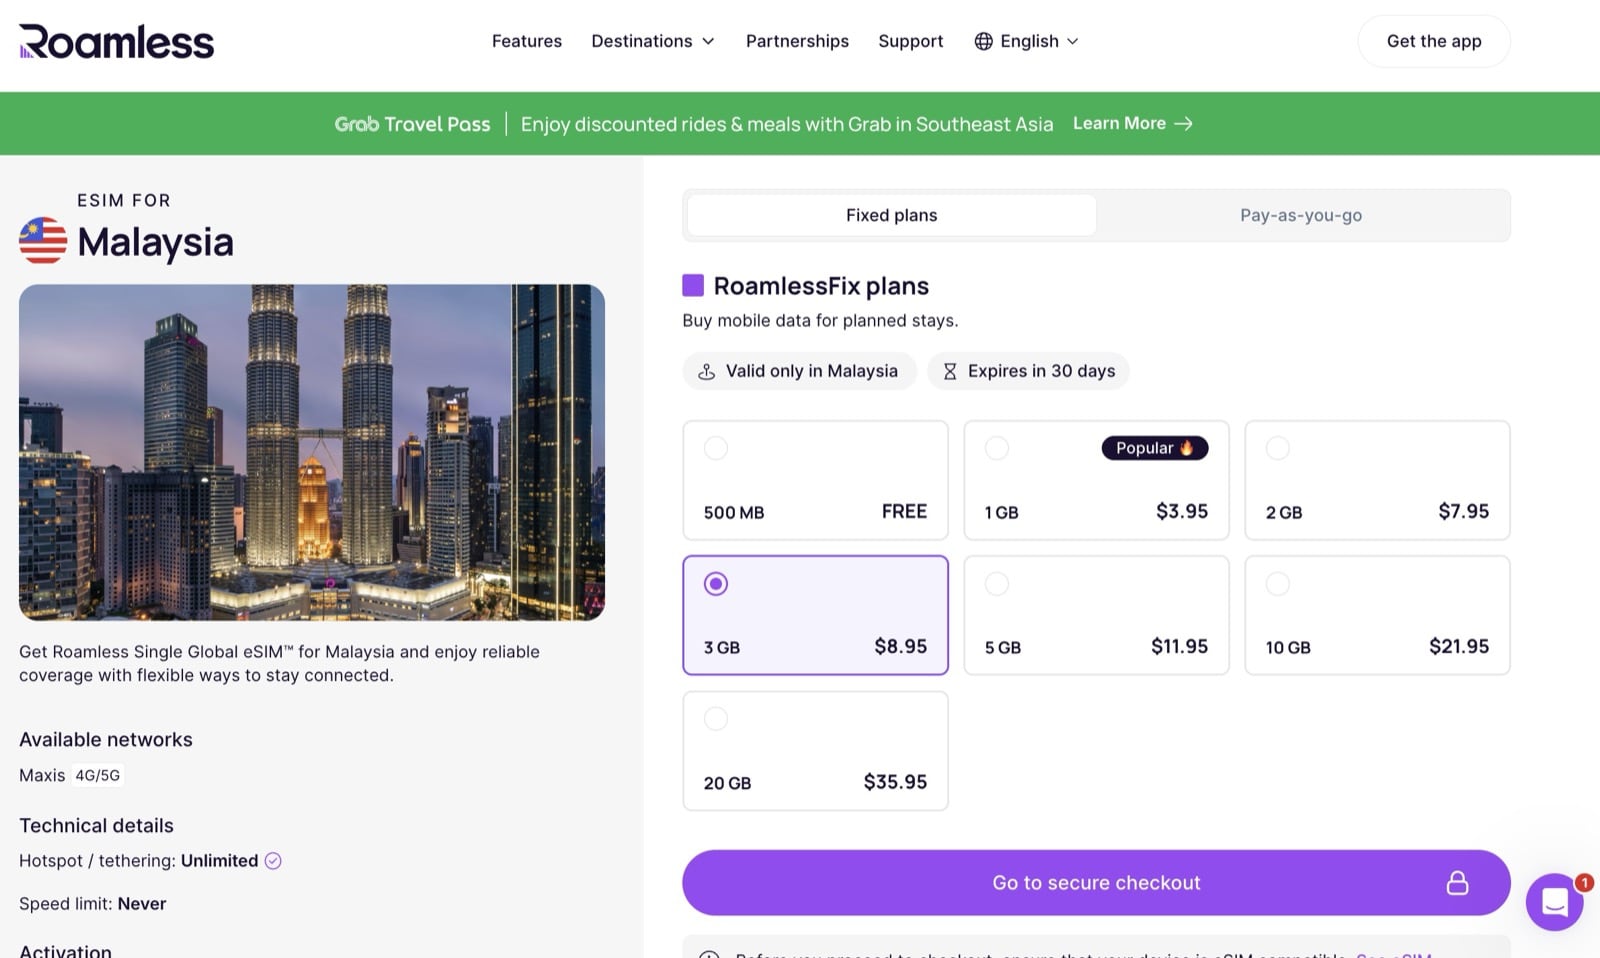Image resolution: width=1600 pixels, height=958 pixels.
Task: Click the lock icon on checkout button
Action: coord(1457,883)
